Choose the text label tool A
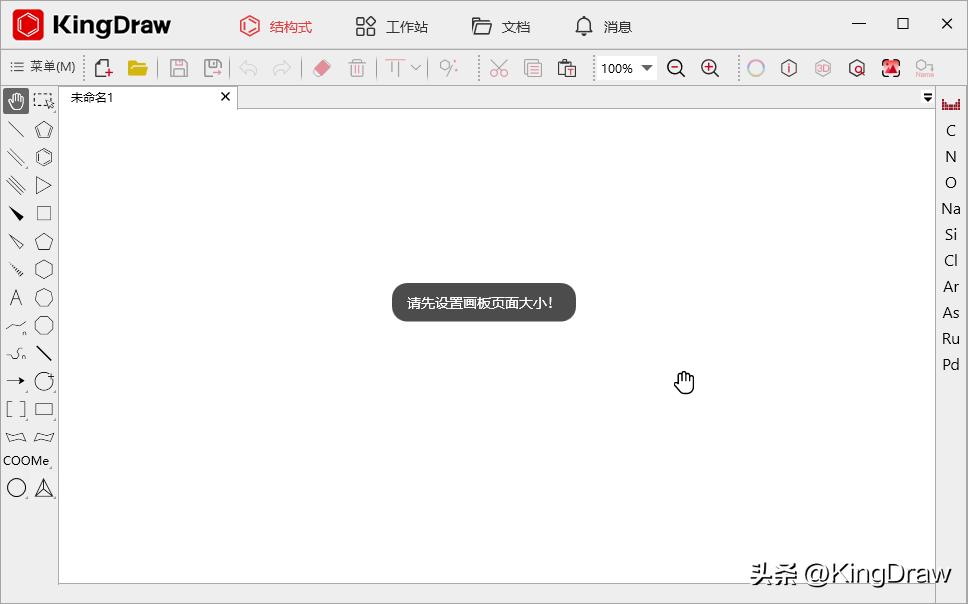 (x=14, y=297)
